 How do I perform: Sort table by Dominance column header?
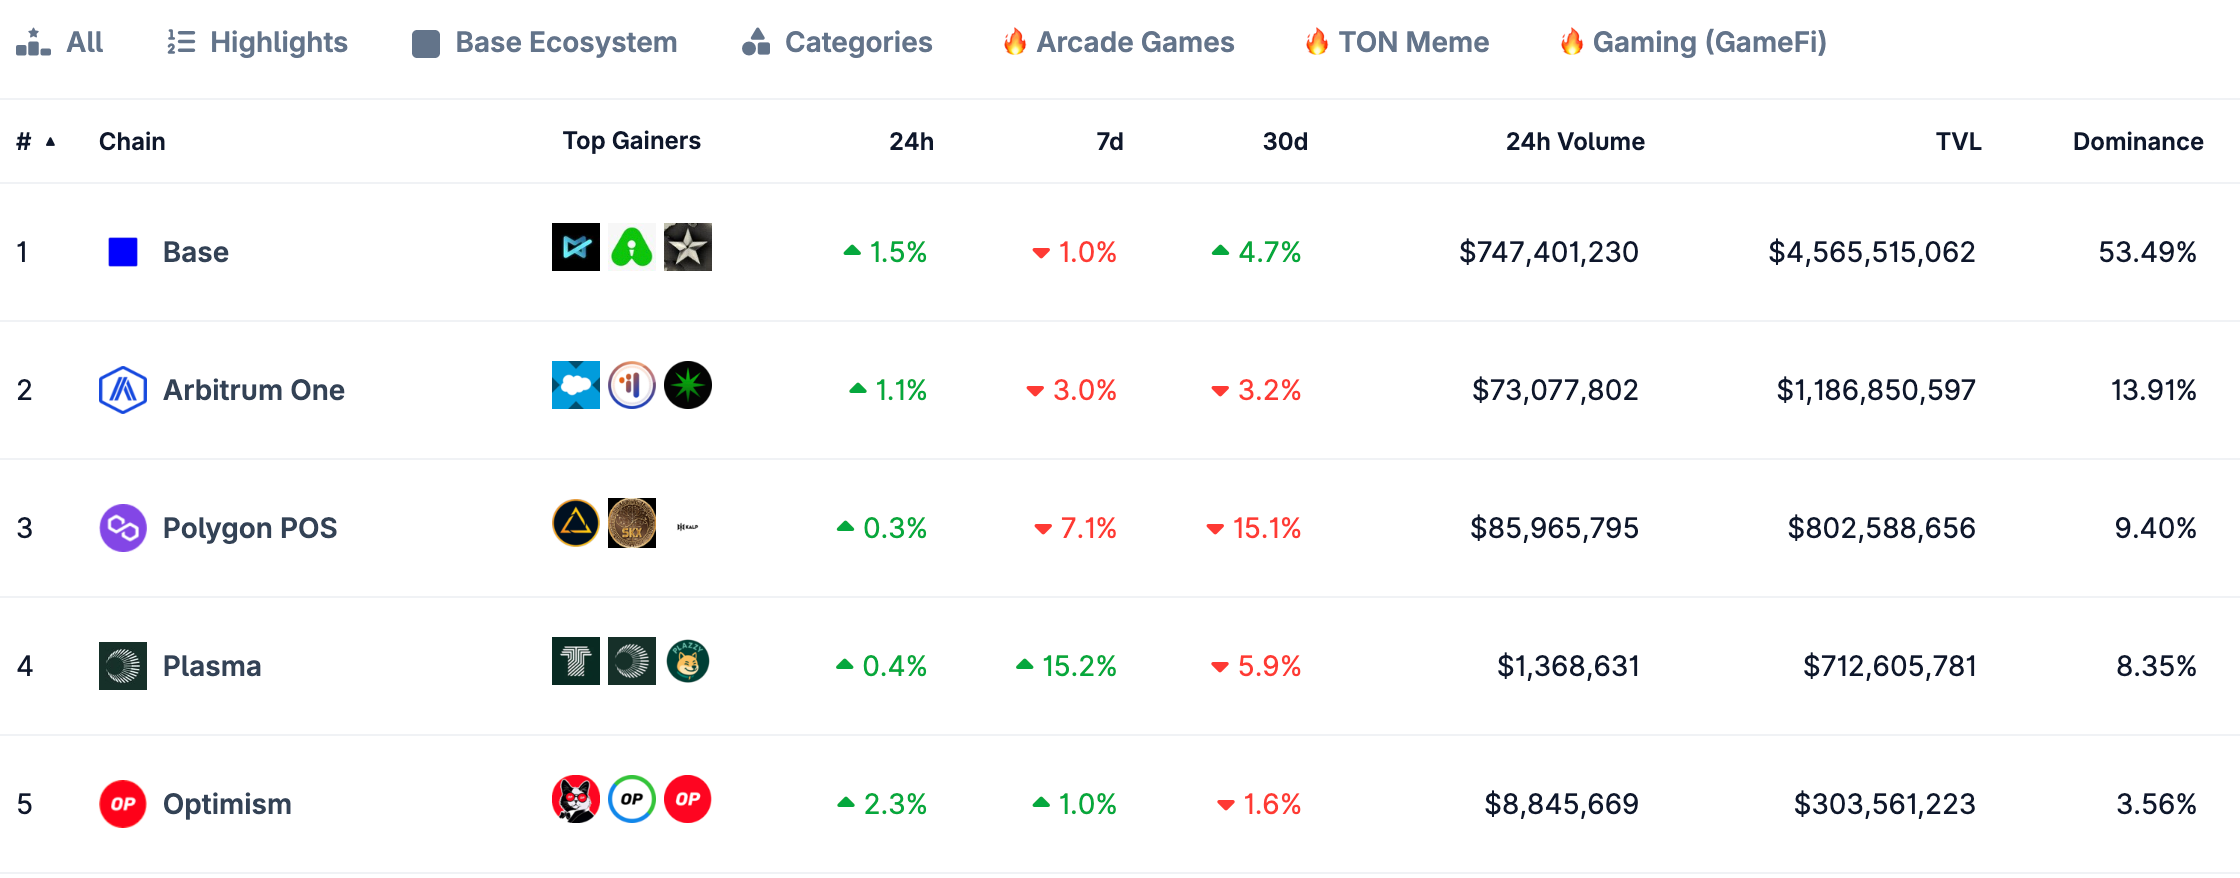(2138, 142)
